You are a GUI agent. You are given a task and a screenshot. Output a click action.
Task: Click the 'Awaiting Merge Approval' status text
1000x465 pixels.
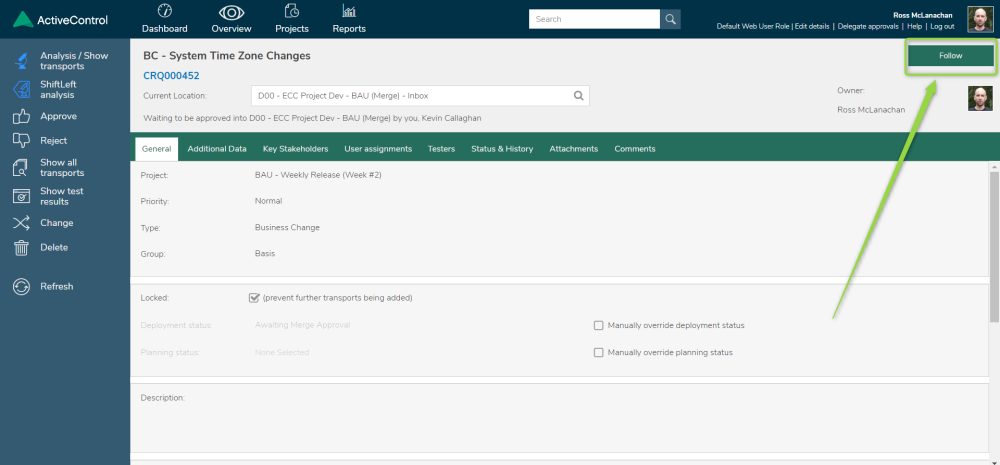pyautogui.click(x=302, y=325)
